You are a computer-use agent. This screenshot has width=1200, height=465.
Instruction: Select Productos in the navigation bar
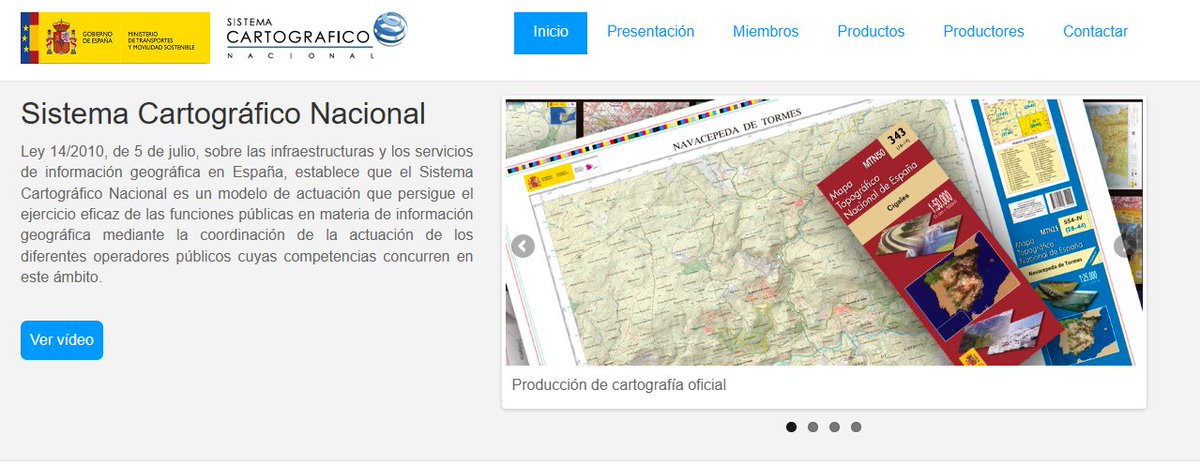871,32
